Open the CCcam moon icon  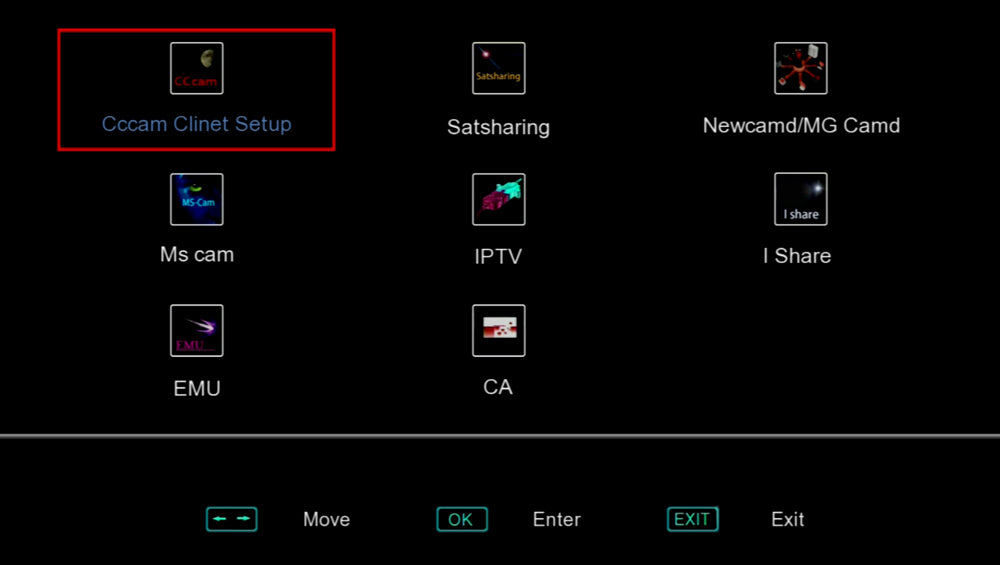click(196, 68)
